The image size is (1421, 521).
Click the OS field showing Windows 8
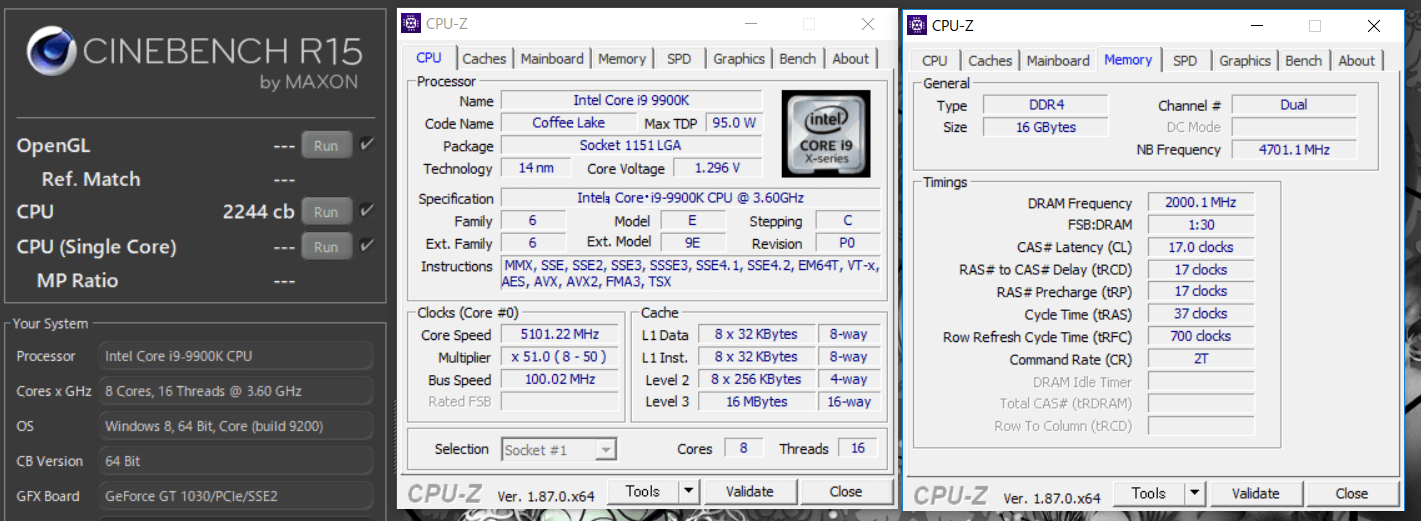pos(235,426)
